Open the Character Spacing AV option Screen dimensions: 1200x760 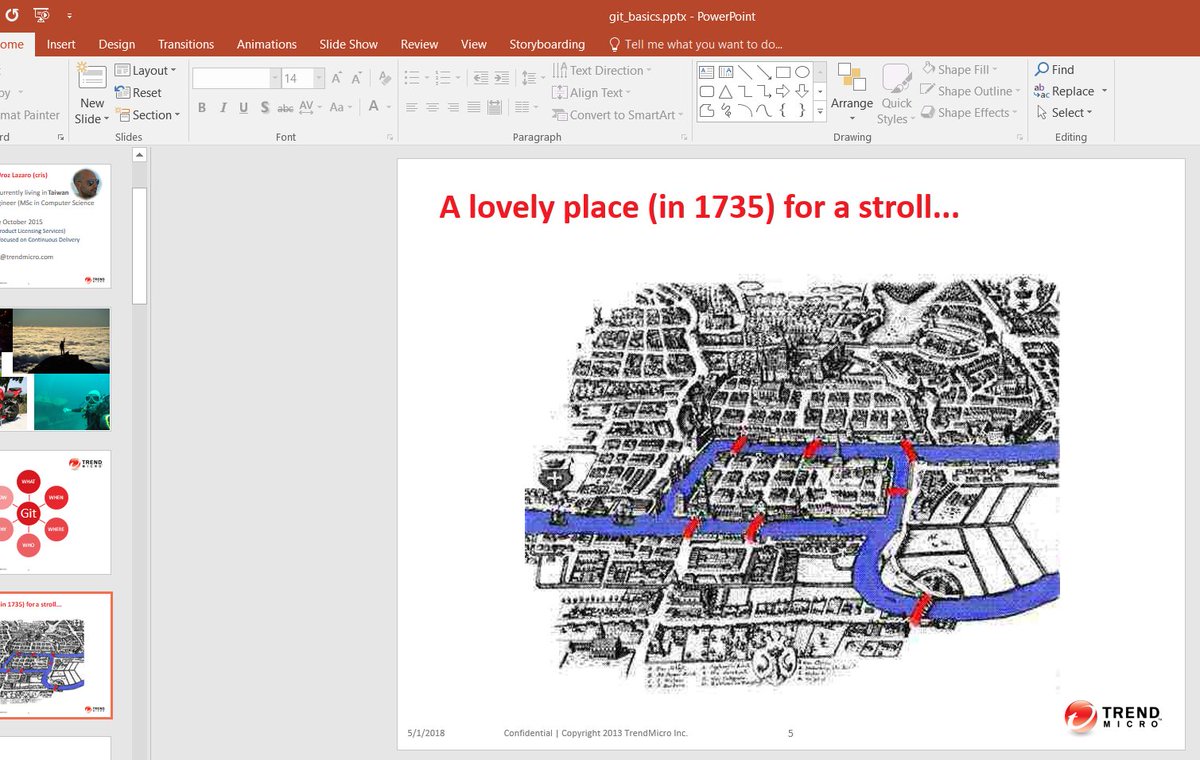[309, 107]
